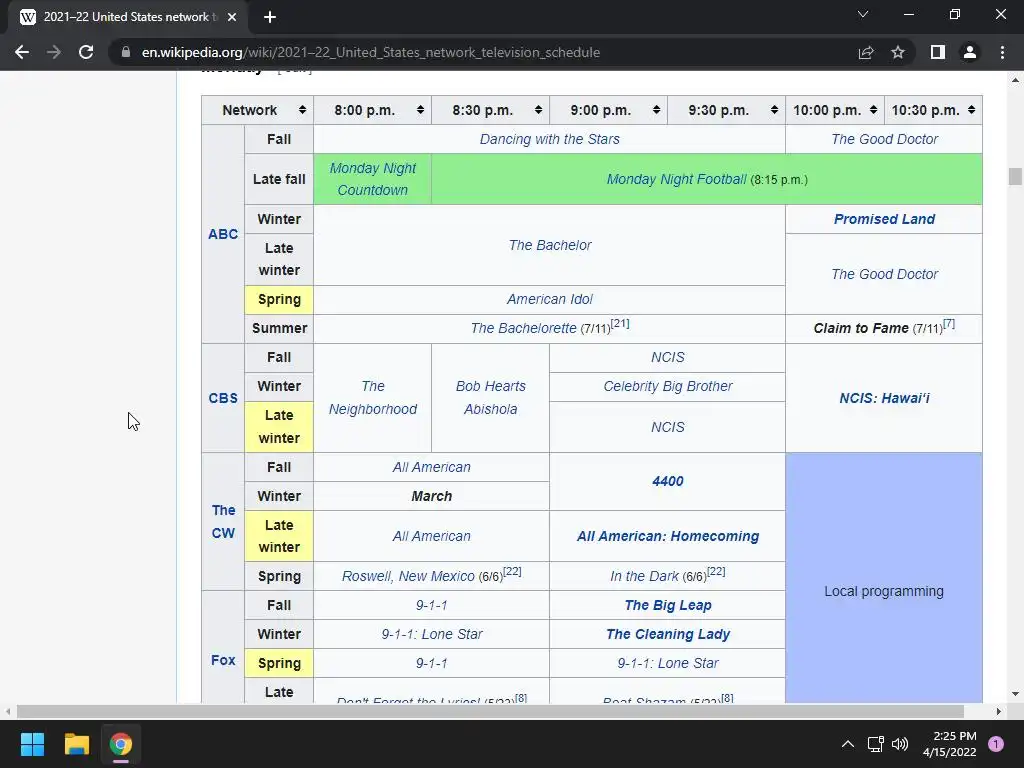Open the CBS network link
This screenshot has height=768, width=1024.
(x=223, y=398)
